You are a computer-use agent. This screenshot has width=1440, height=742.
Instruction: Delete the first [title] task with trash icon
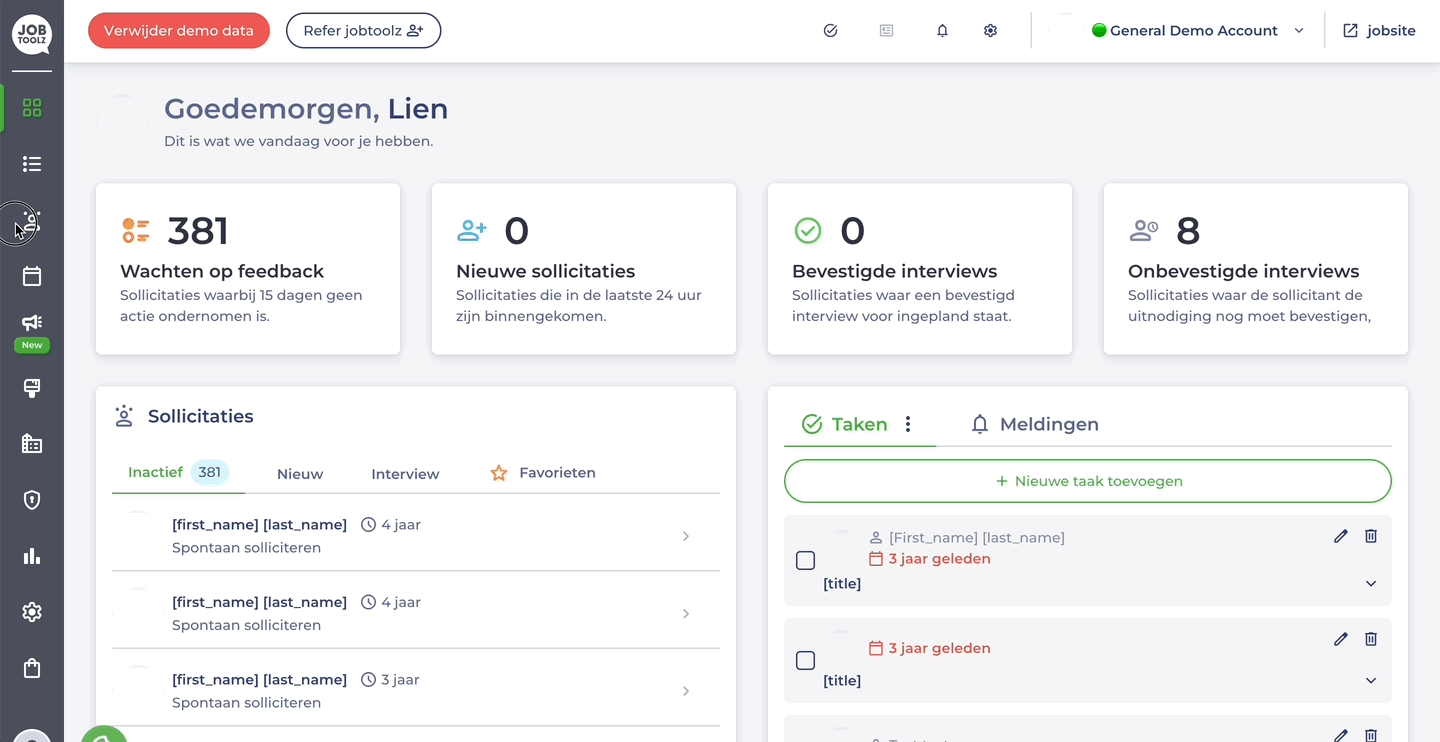(1371, 536)
